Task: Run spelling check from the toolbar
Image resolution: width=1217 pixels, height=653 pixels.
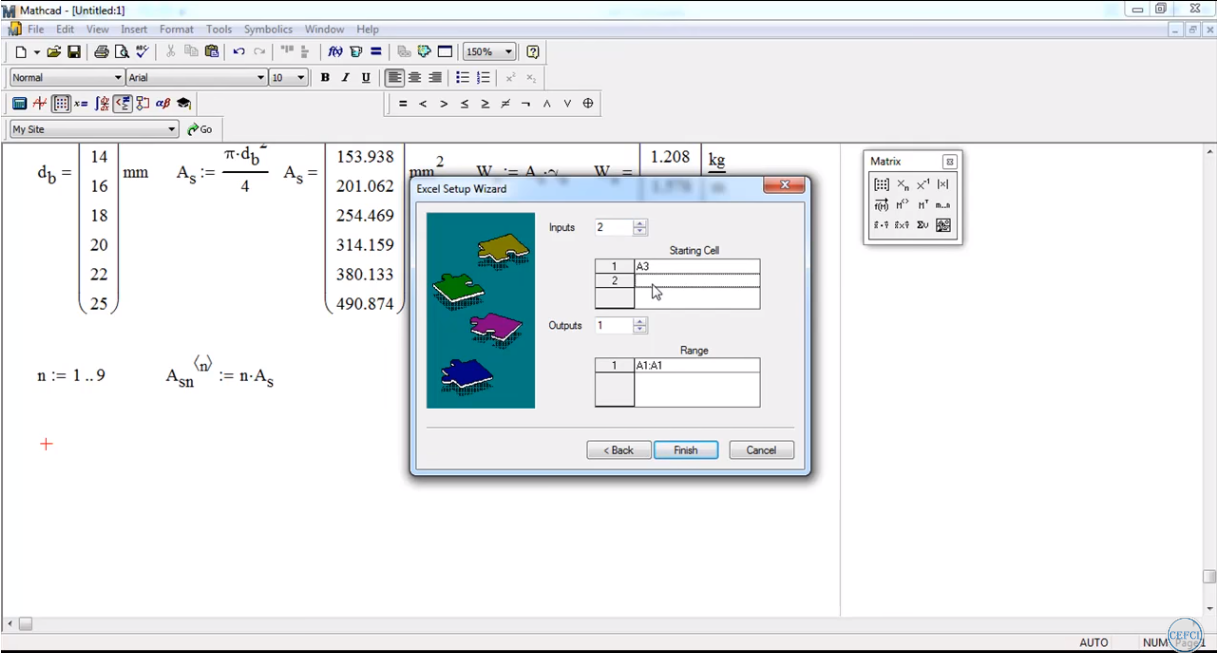Action: 142,52
